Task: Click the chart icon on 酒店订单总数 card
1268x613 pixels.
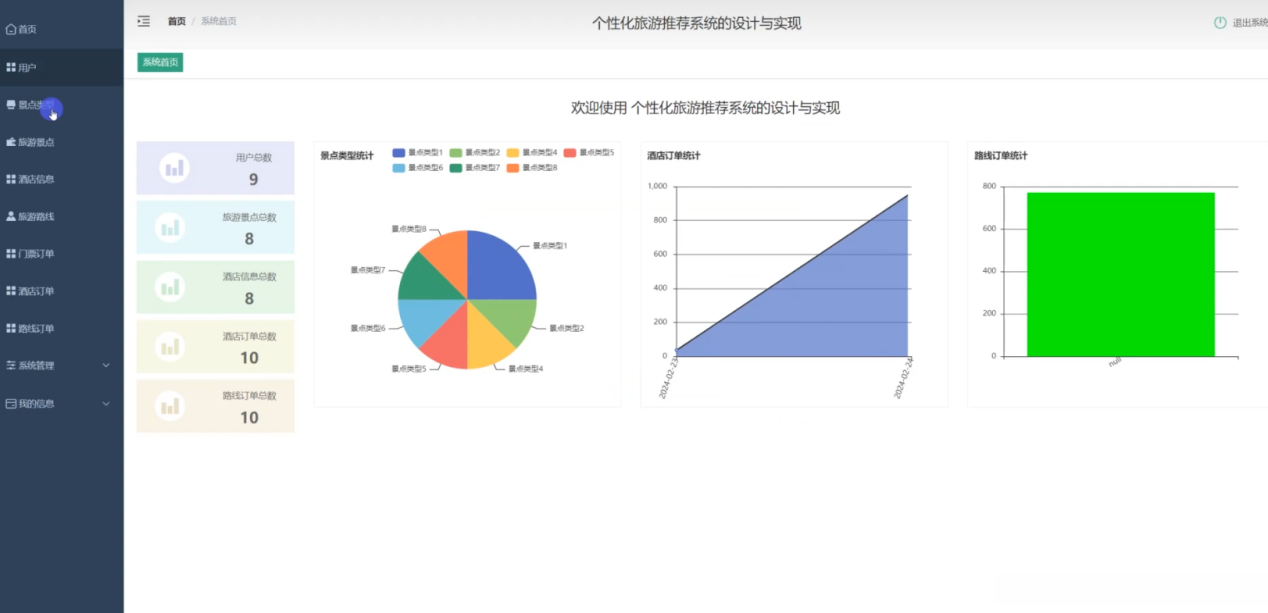Action: (x=170, y=346)
